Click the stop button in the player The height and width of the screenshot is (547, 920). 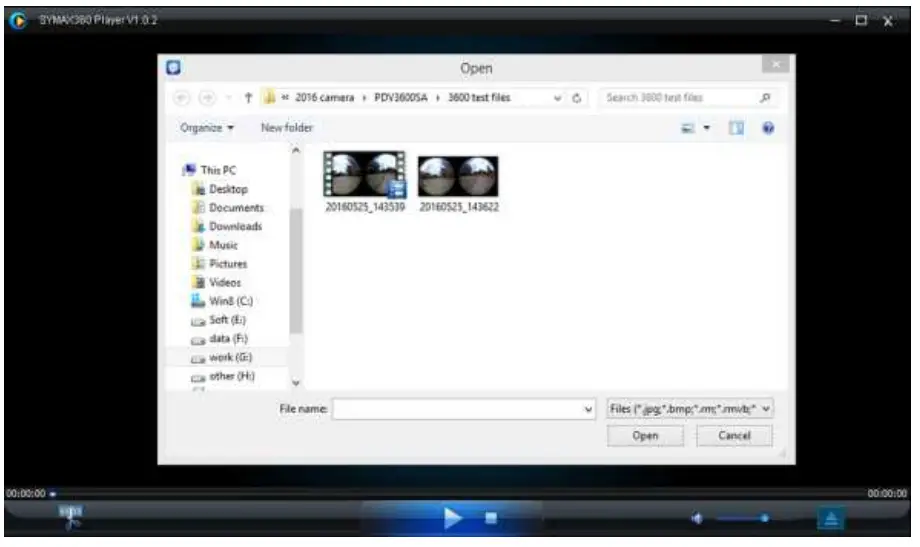491,518
